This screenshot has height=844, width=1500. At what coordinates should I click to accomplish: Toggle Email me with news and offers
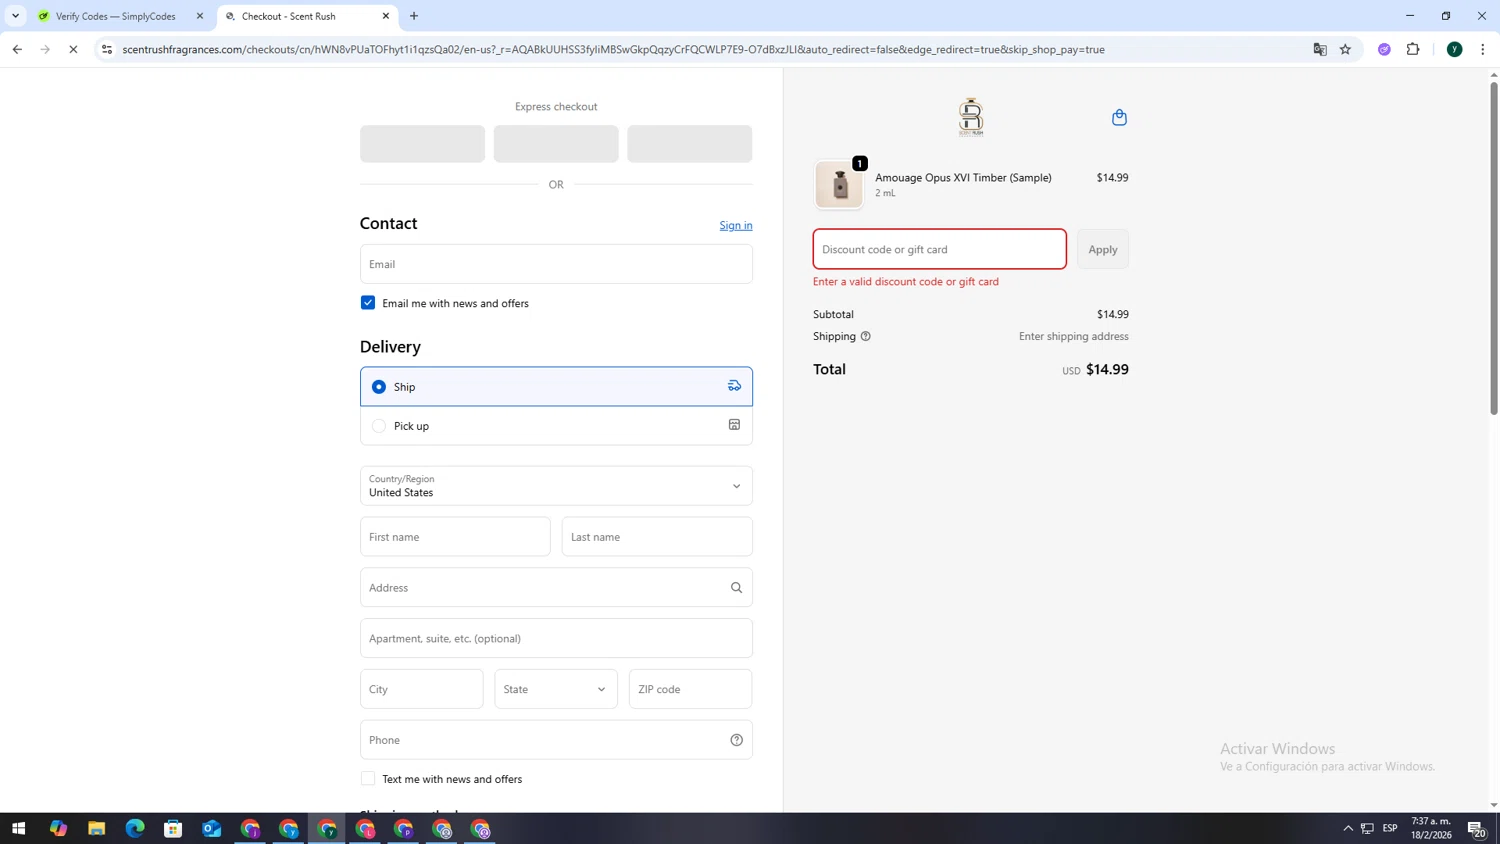[x=368, y=303]
